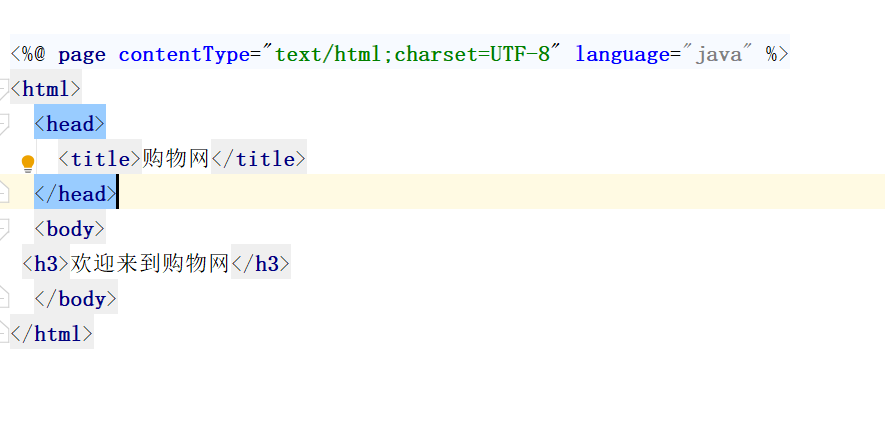
Task: Click the language attribute name
Action: [622, 55]
